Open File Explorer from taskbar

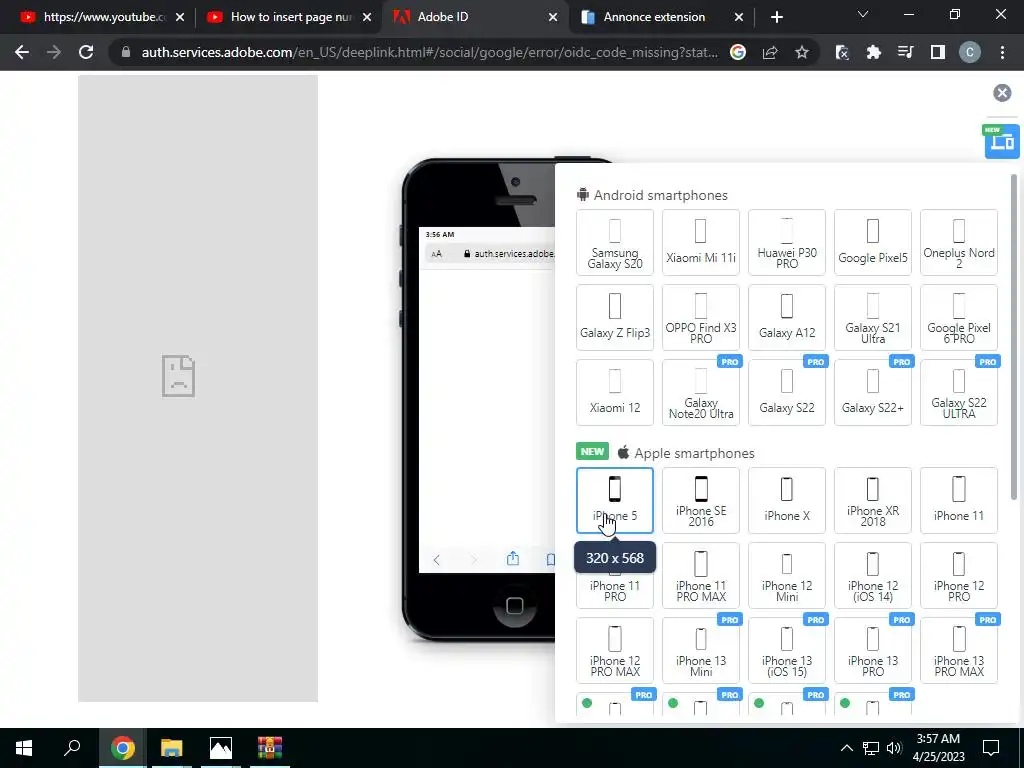172,748
